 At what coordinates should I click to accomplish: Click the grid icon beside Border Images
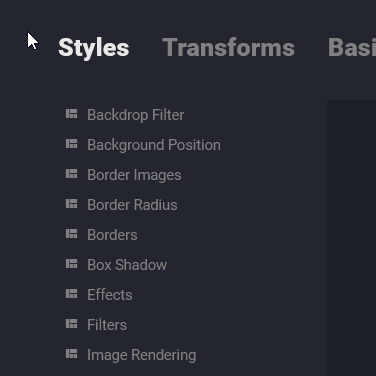(x=72, y=174)
